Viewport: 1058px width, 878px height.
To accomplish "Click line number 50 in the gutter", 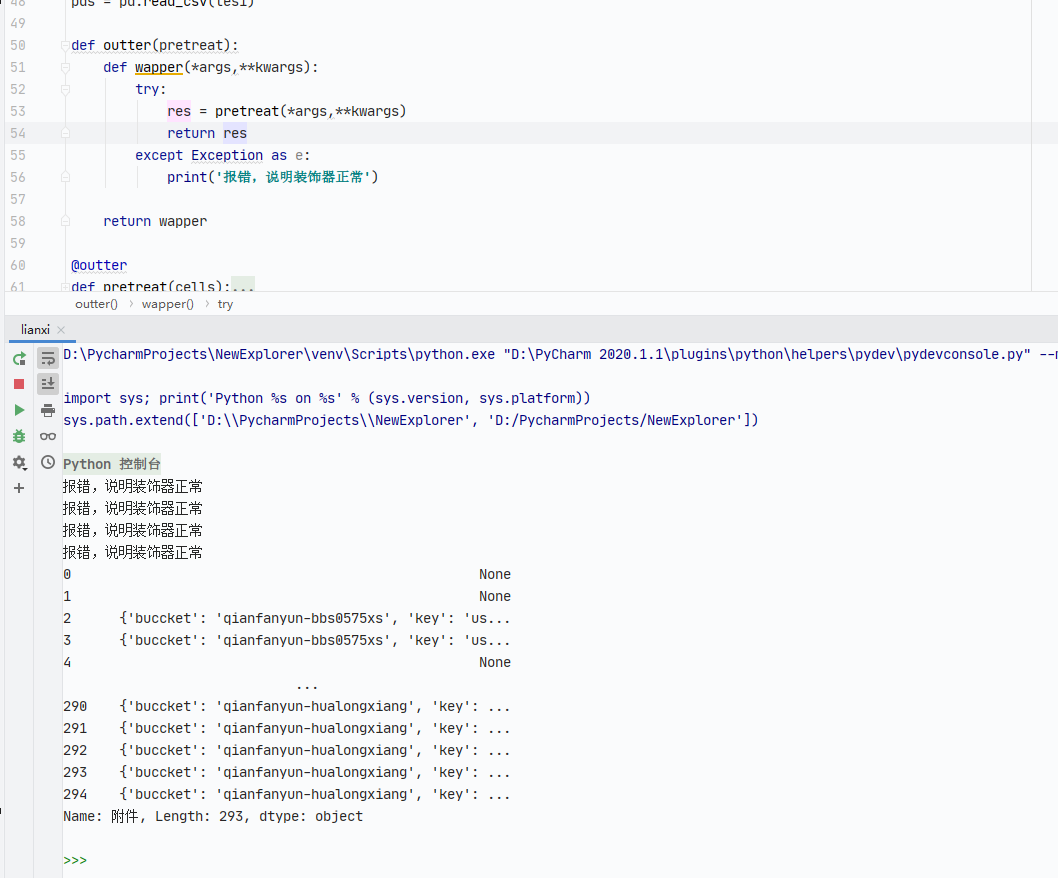I will 18,45.
